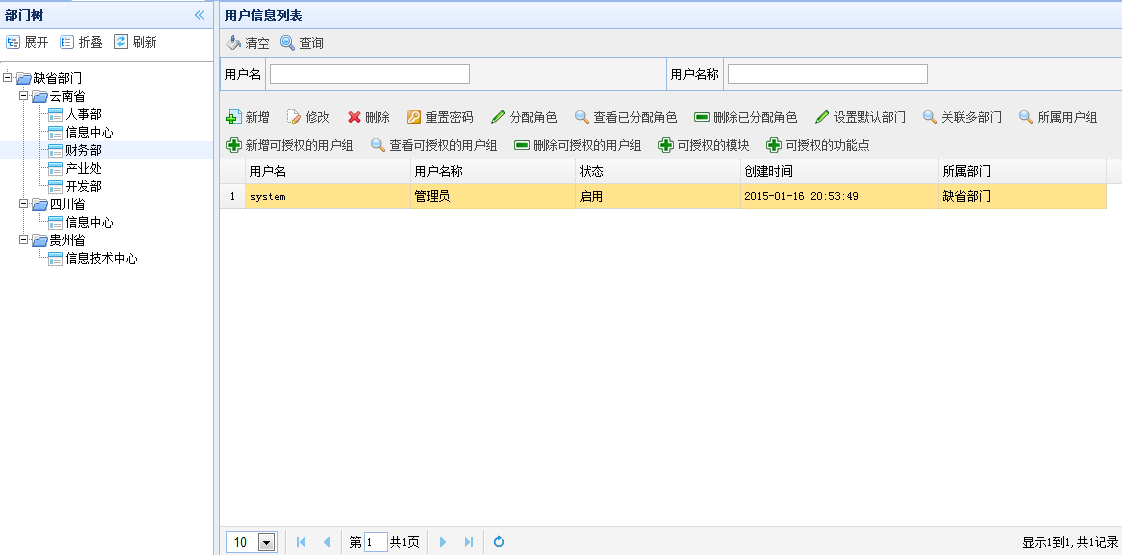
Task: Sort by the 所属部门 column header
Action: (x=1023, y=172)
